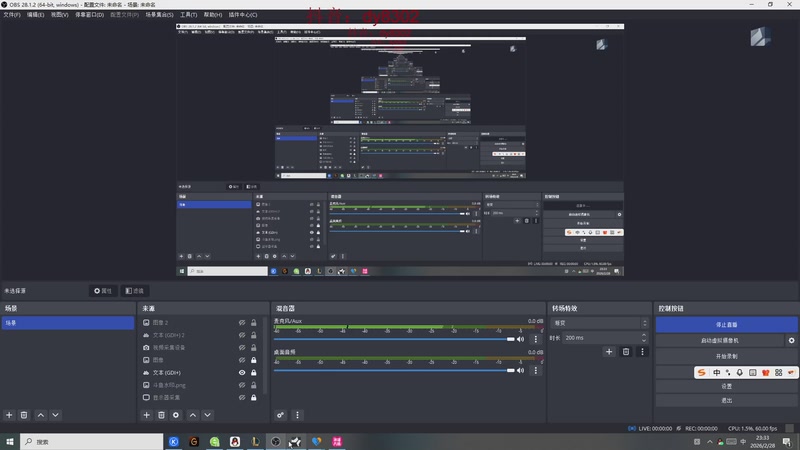Viewport: 800px width, 450px height.
Task: Move the scene up in Scenes panel
Action: coord(41,415)
